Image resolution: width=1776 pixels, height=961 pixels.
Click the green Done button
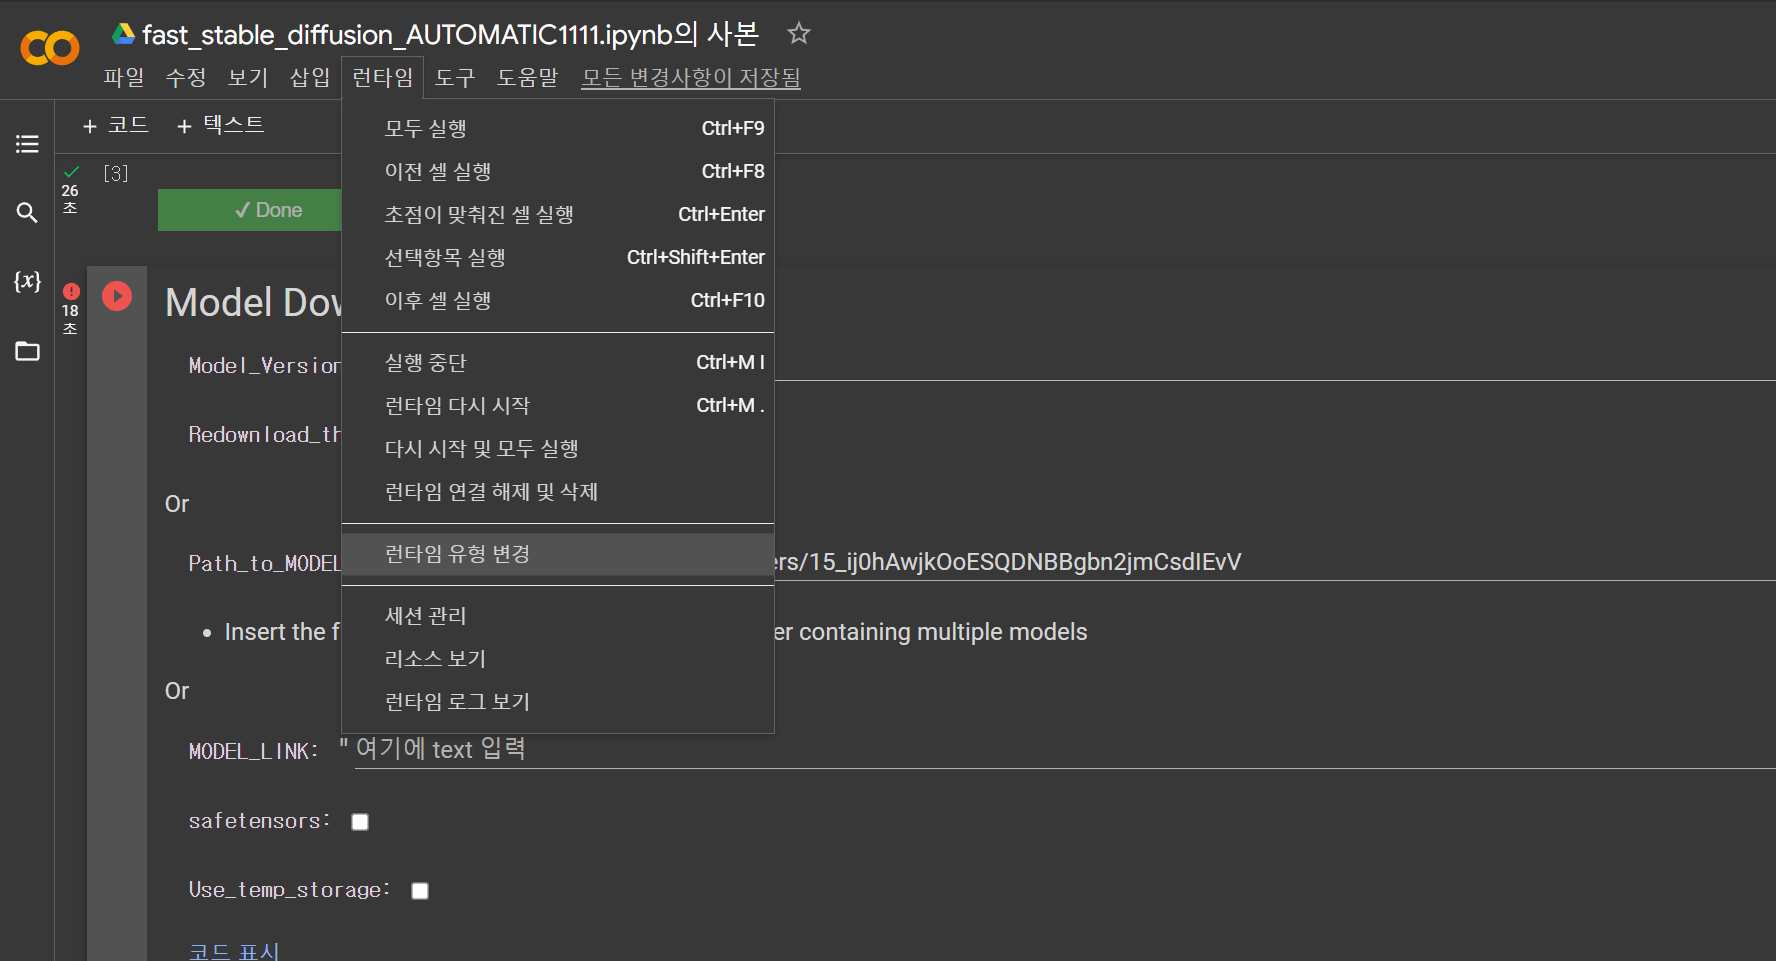pos(250,210)
